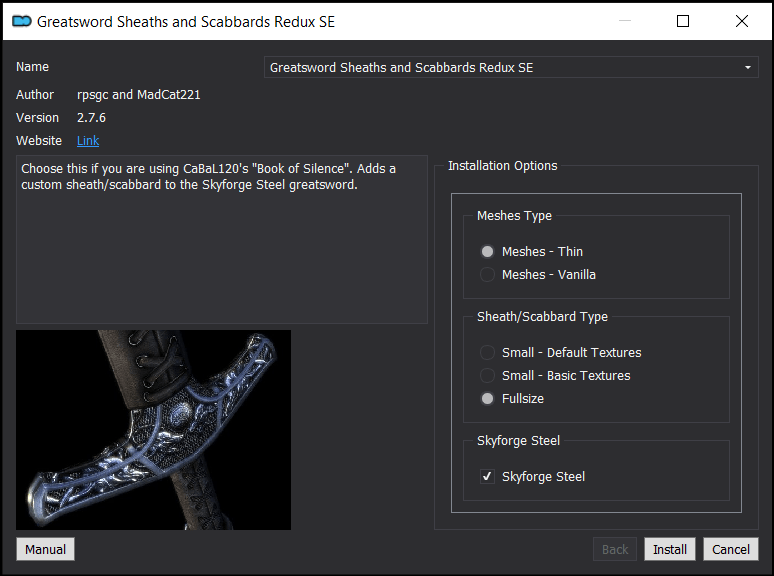This screenshot has height=576, width=774.
Task: Cancel the installer dialog
Action: pyautogui.click(x=731, y=549)
